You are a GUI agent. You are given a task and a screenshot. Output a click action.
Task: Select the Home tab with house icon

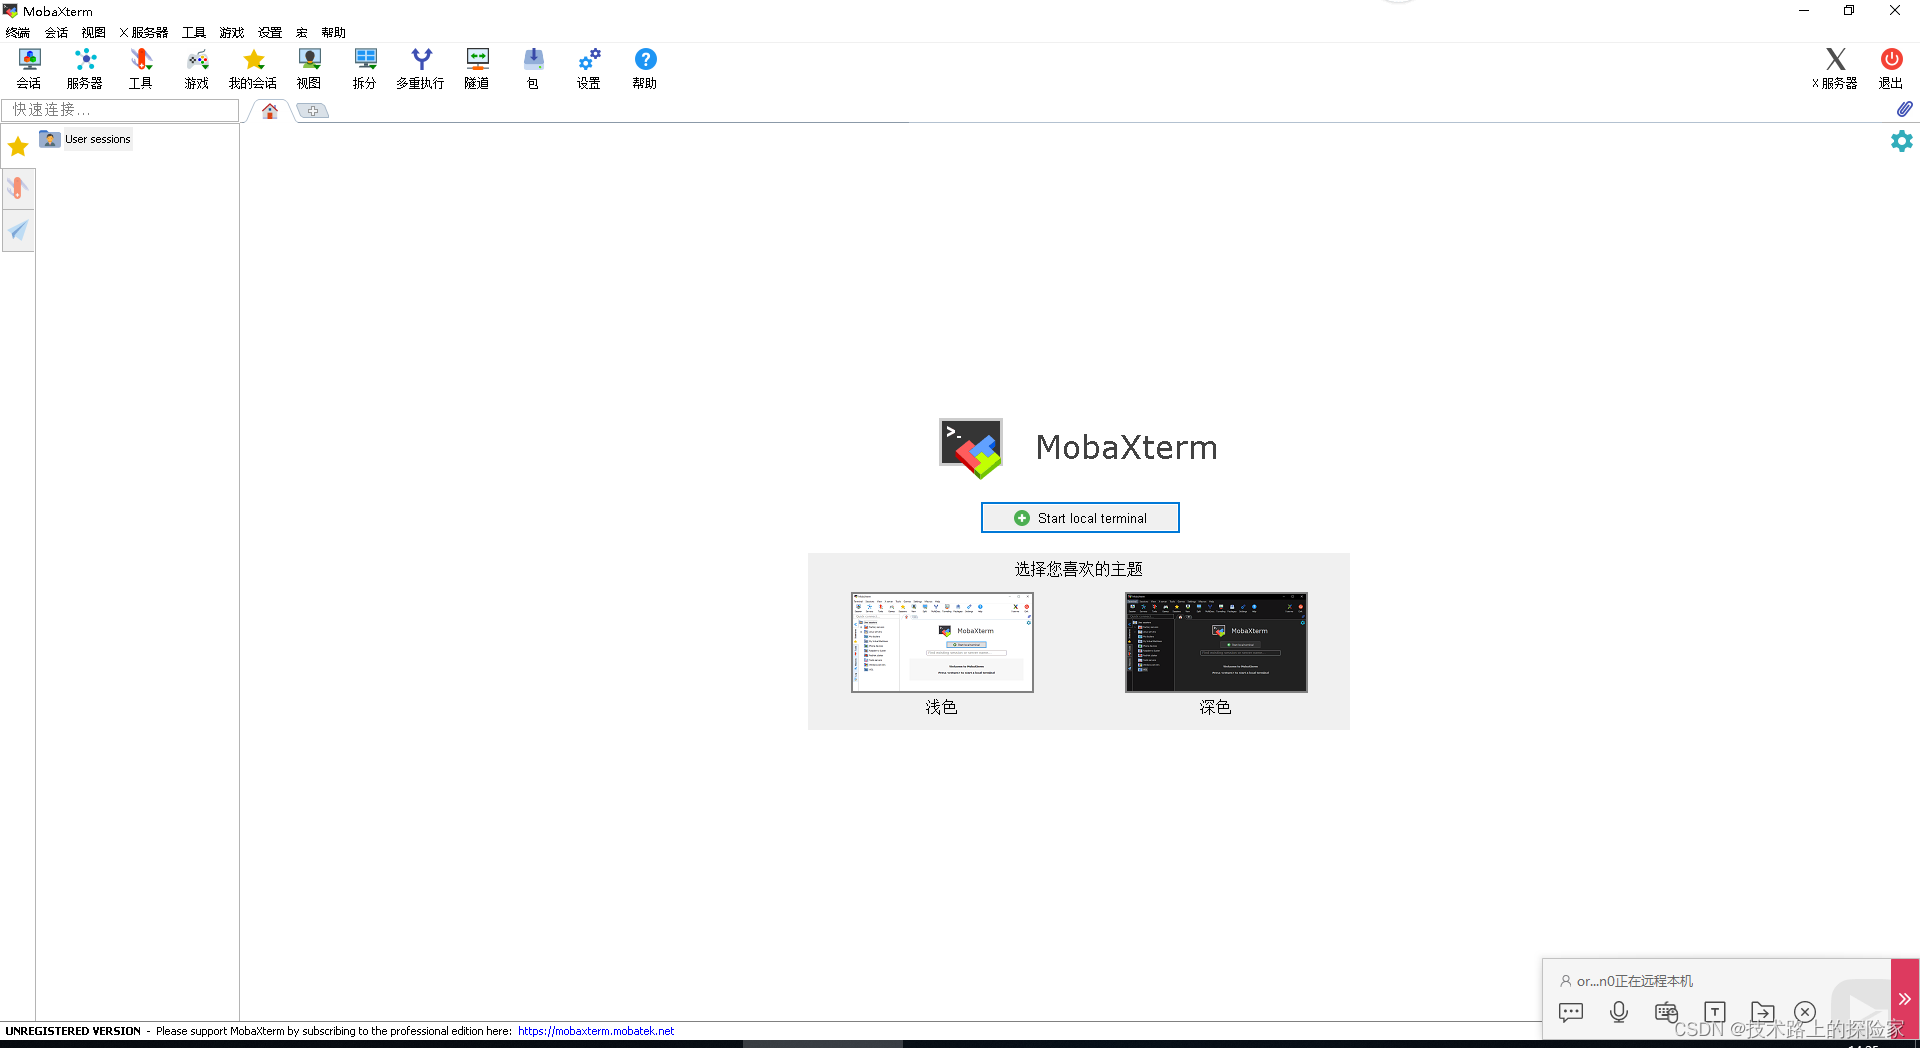[270, 111]
